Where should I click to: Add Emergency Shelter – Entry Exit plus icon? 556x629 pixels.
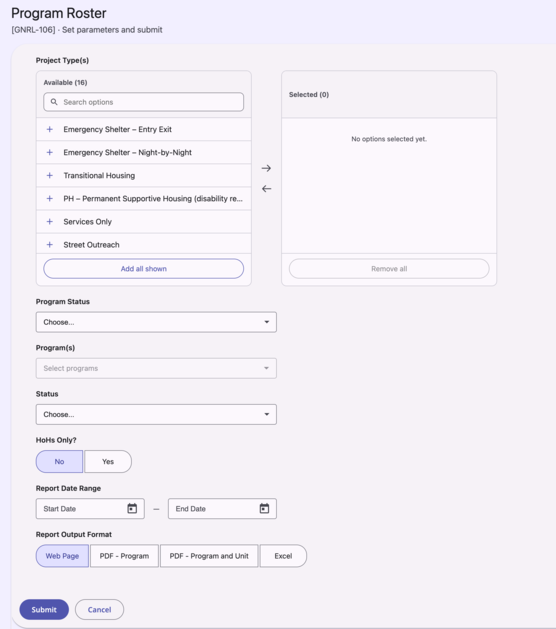[50, 129]
